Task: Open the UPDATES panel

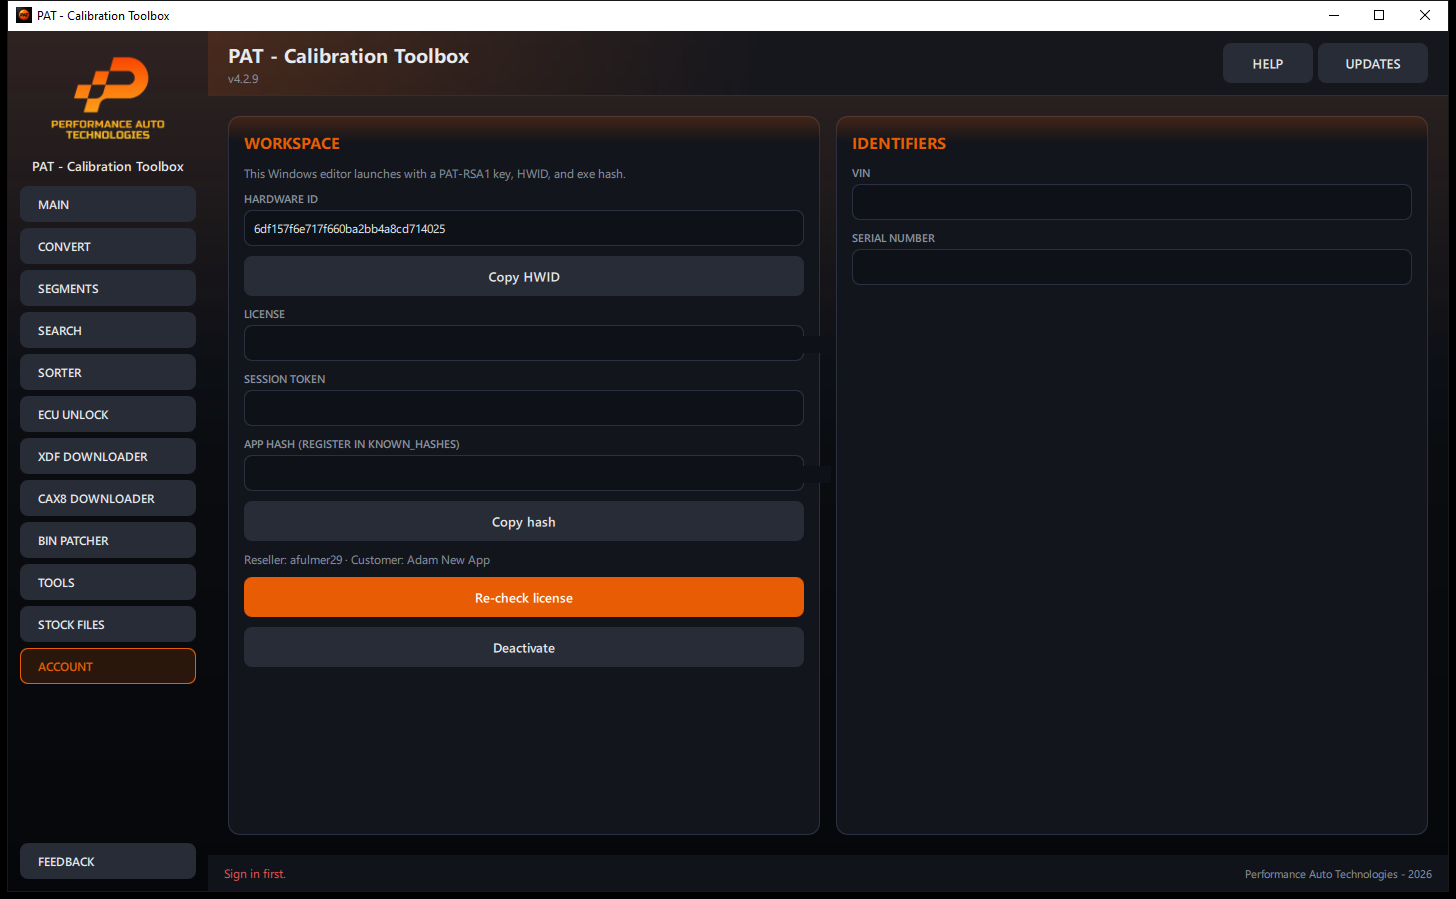Action: coord(1373,63)
